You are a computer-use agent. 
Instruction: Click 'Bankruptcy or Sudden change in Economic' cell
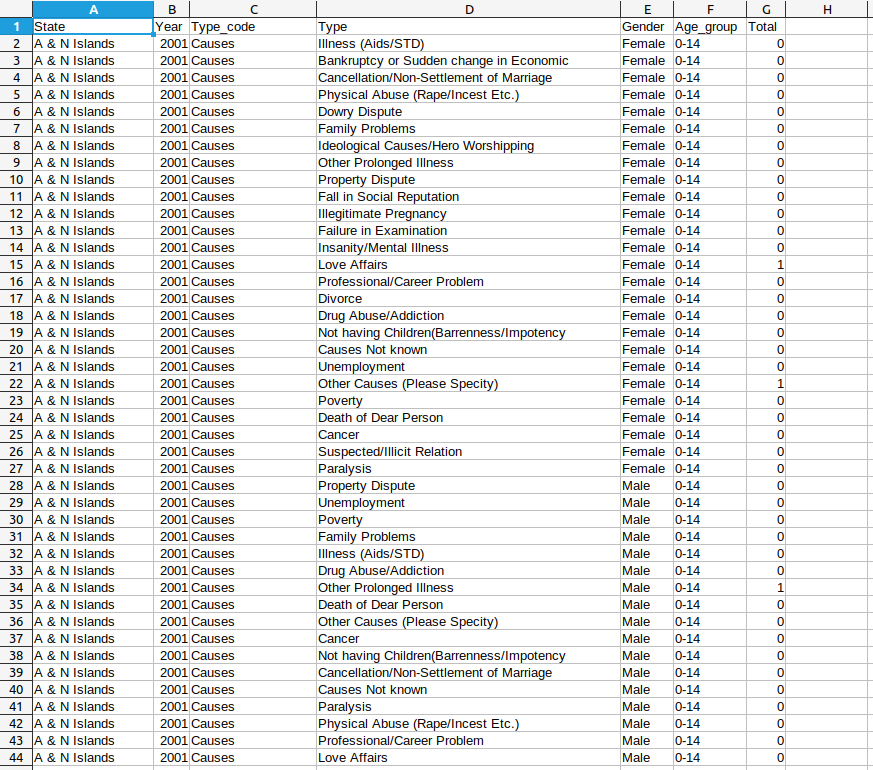(x=467, y=61)
